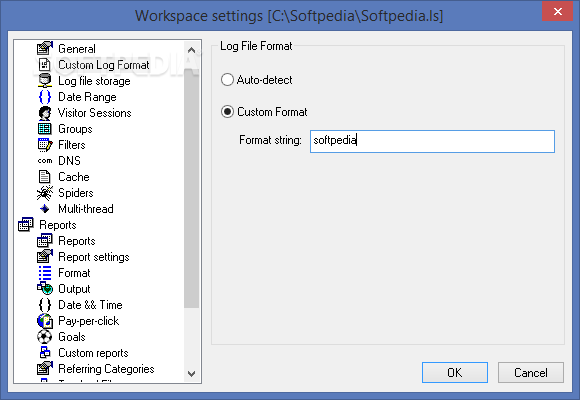The height and width of the screenshot is (400, 580).
Task: Open the Custom reports page
Action: (x=93, y=353)
